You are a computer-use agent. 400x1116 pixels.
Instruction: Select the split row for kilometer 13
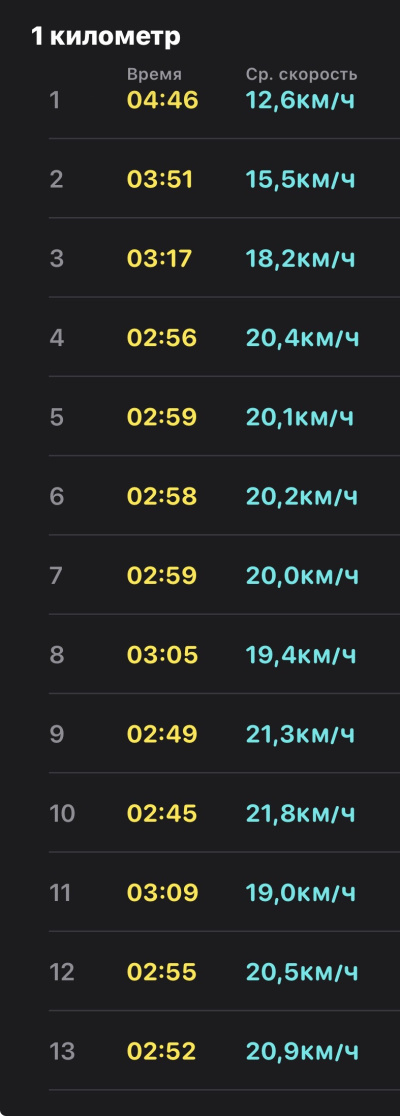pos(224,1051)
